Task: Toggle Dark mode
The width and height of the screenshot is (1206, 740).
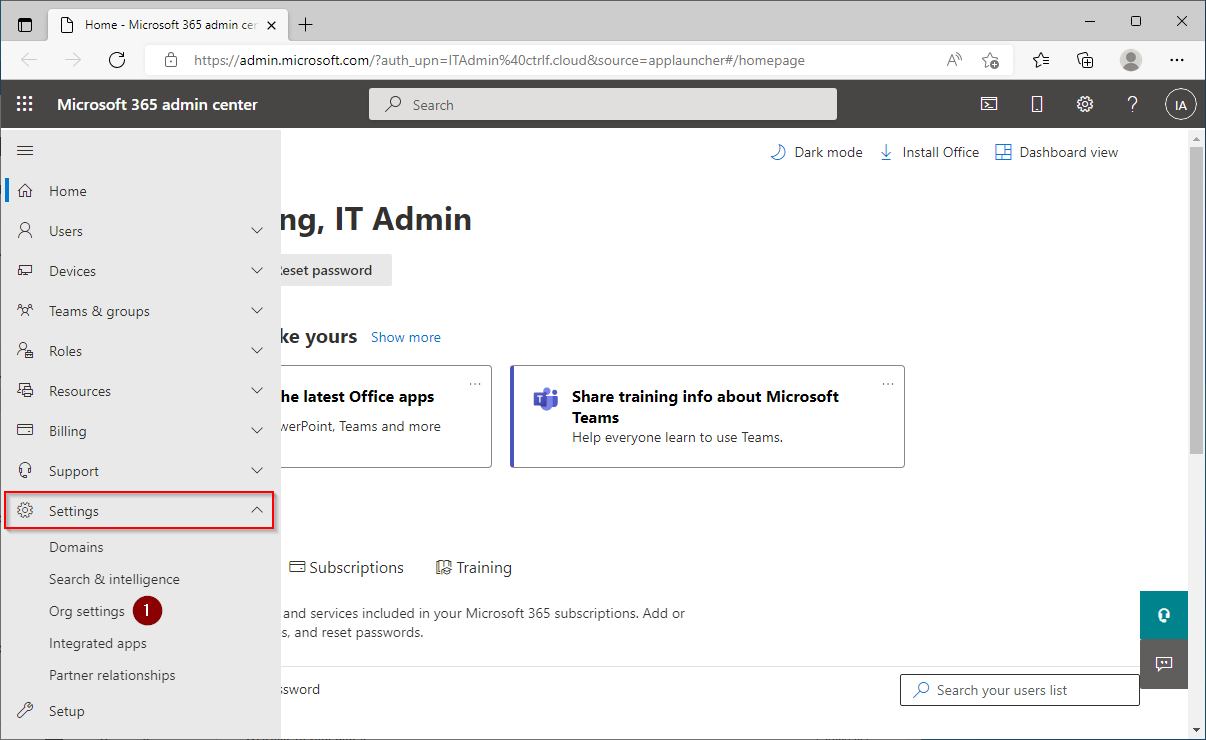Action: click(816, 152)
